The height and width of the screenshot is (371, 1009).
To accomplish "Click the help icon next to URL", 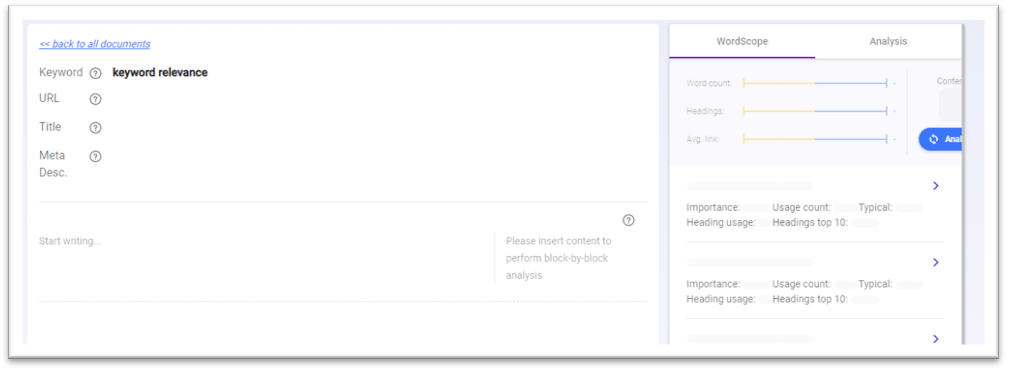I will click(95, 99).
